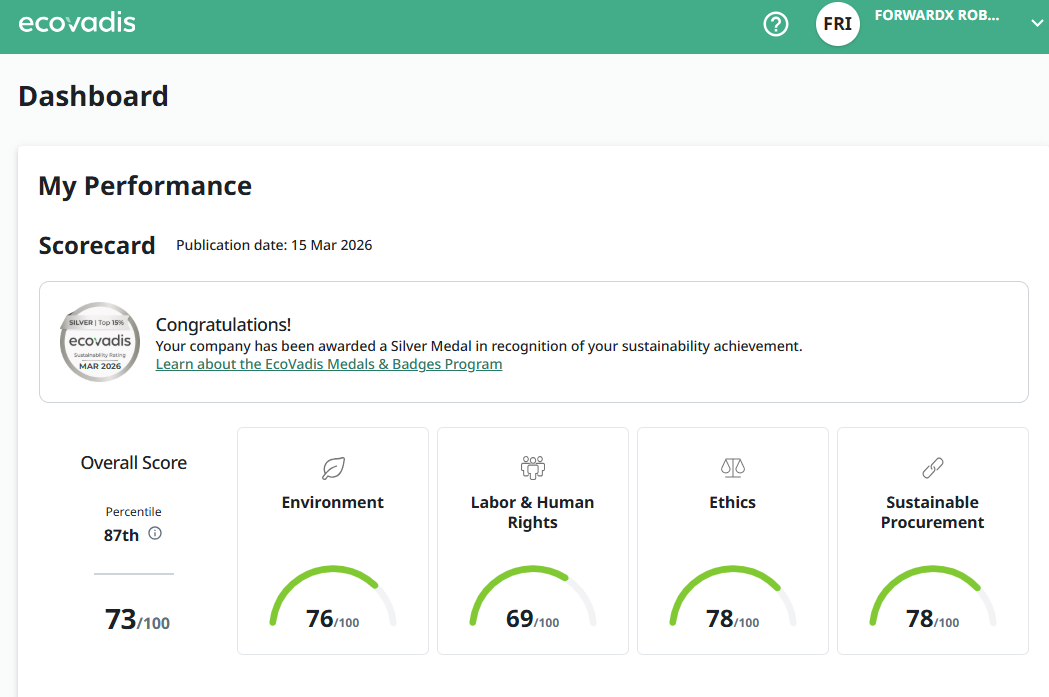
Task: Expand the account dropdown chevron
Action: point(1036,24)
